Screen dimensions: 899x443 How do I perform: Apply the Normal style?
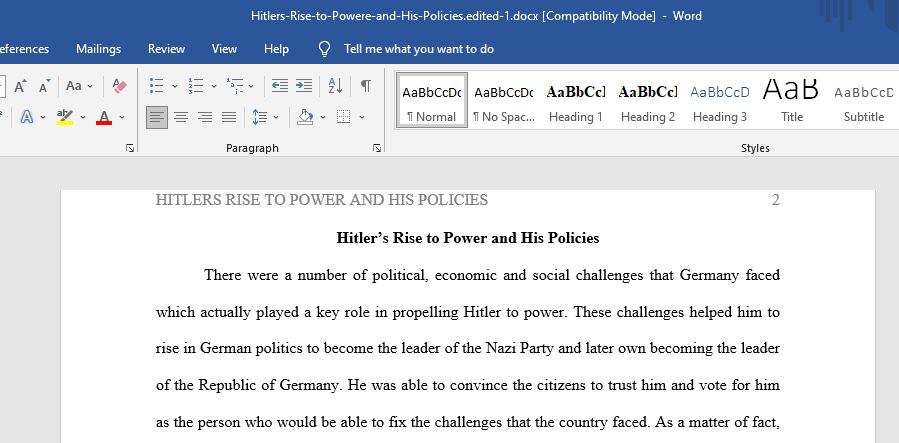coord(432,100)
